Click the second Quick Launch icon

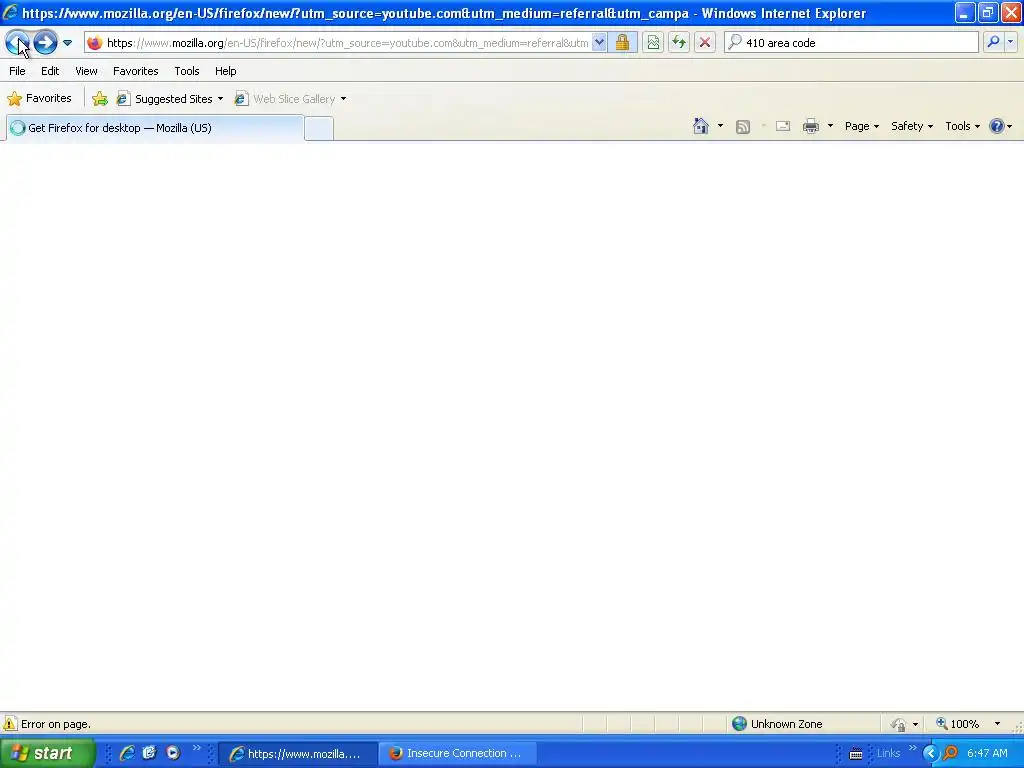click(x=150, y=753)
